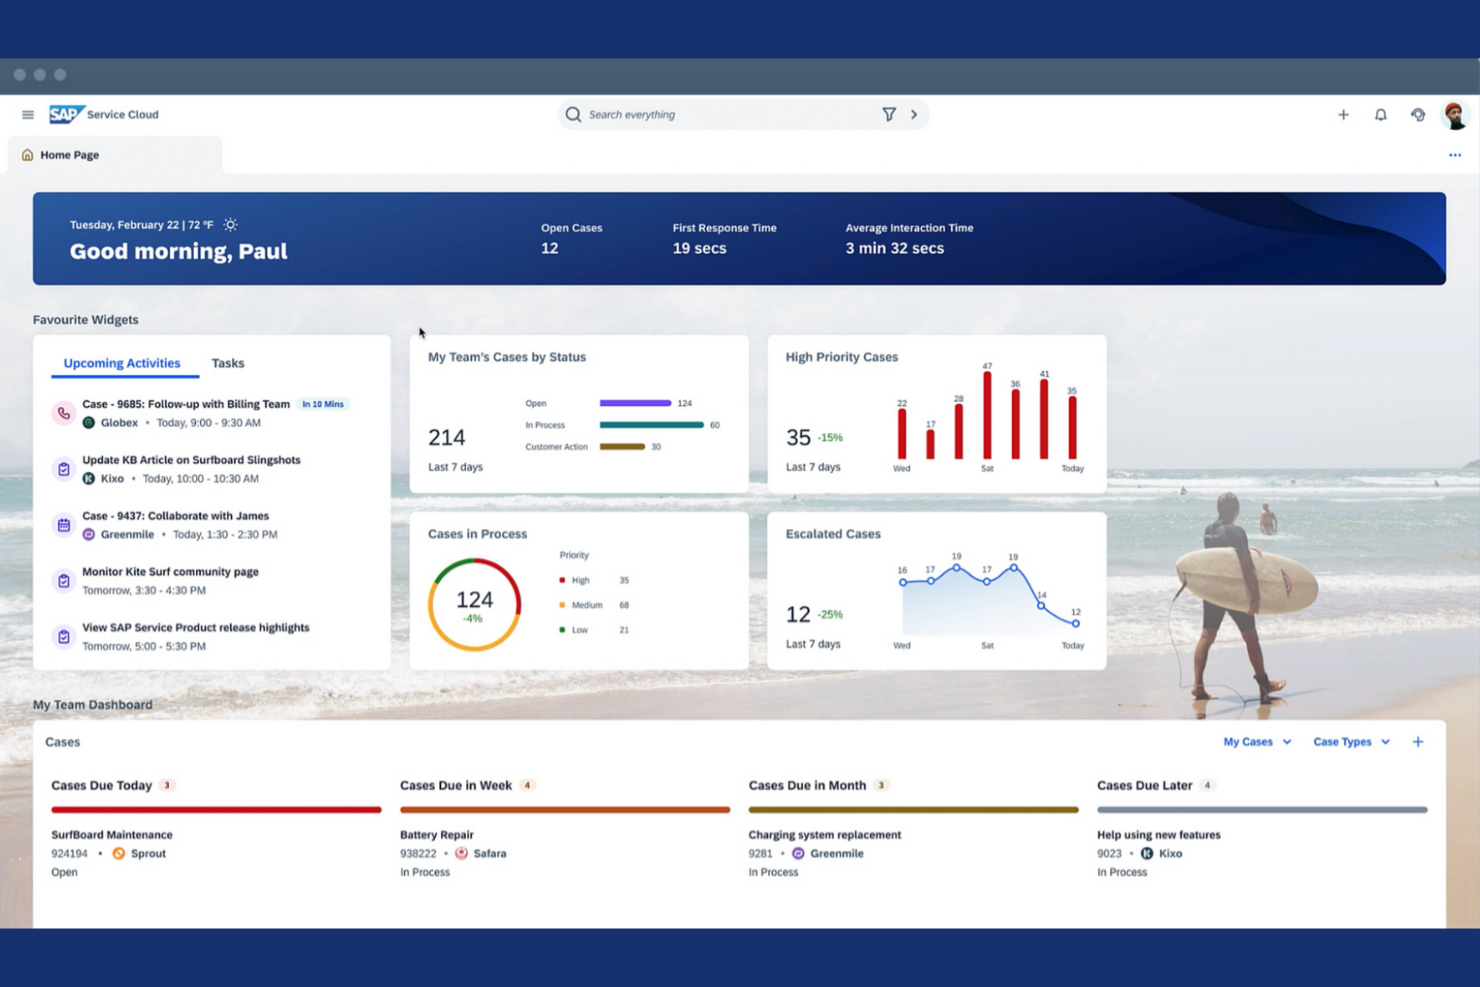Open the search filter icon
This screenshot has height=987, width=1480.
[889, 114]
